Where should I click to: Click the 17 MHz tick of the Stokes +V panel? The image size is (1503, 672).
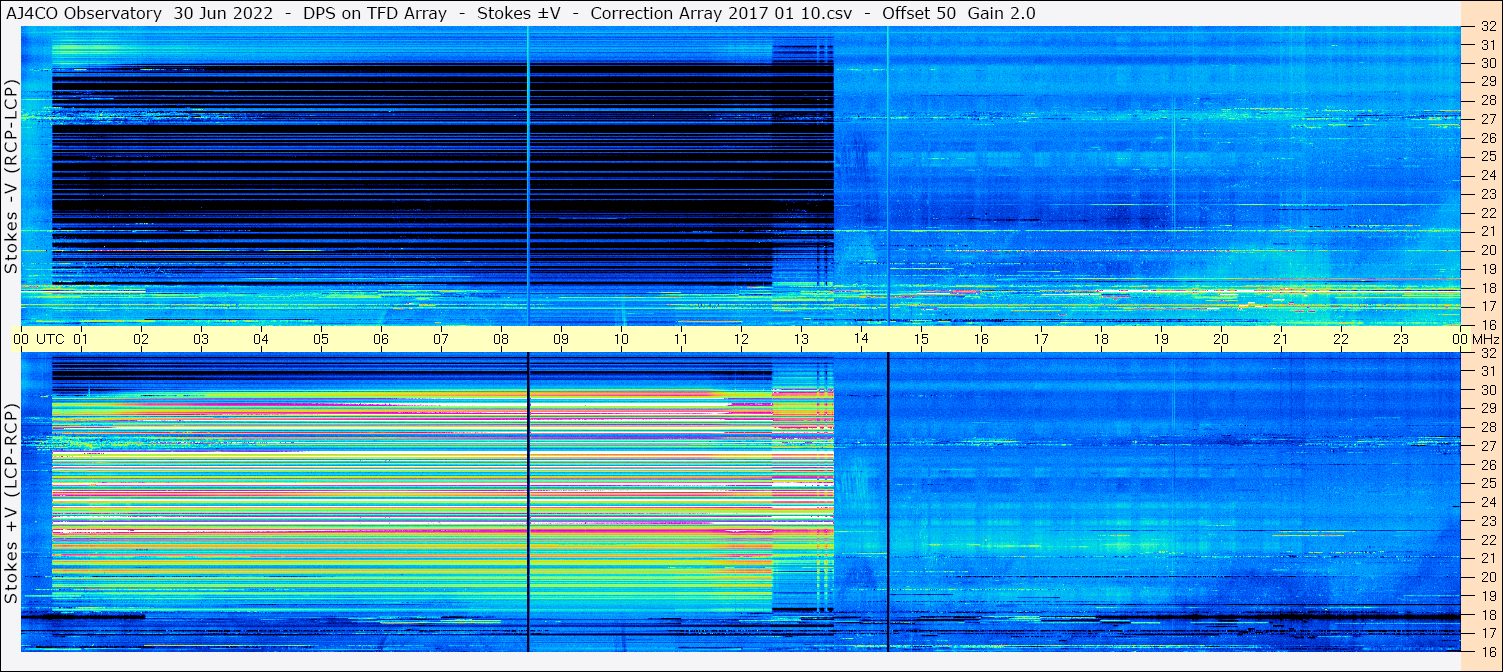coord(1487,633)
